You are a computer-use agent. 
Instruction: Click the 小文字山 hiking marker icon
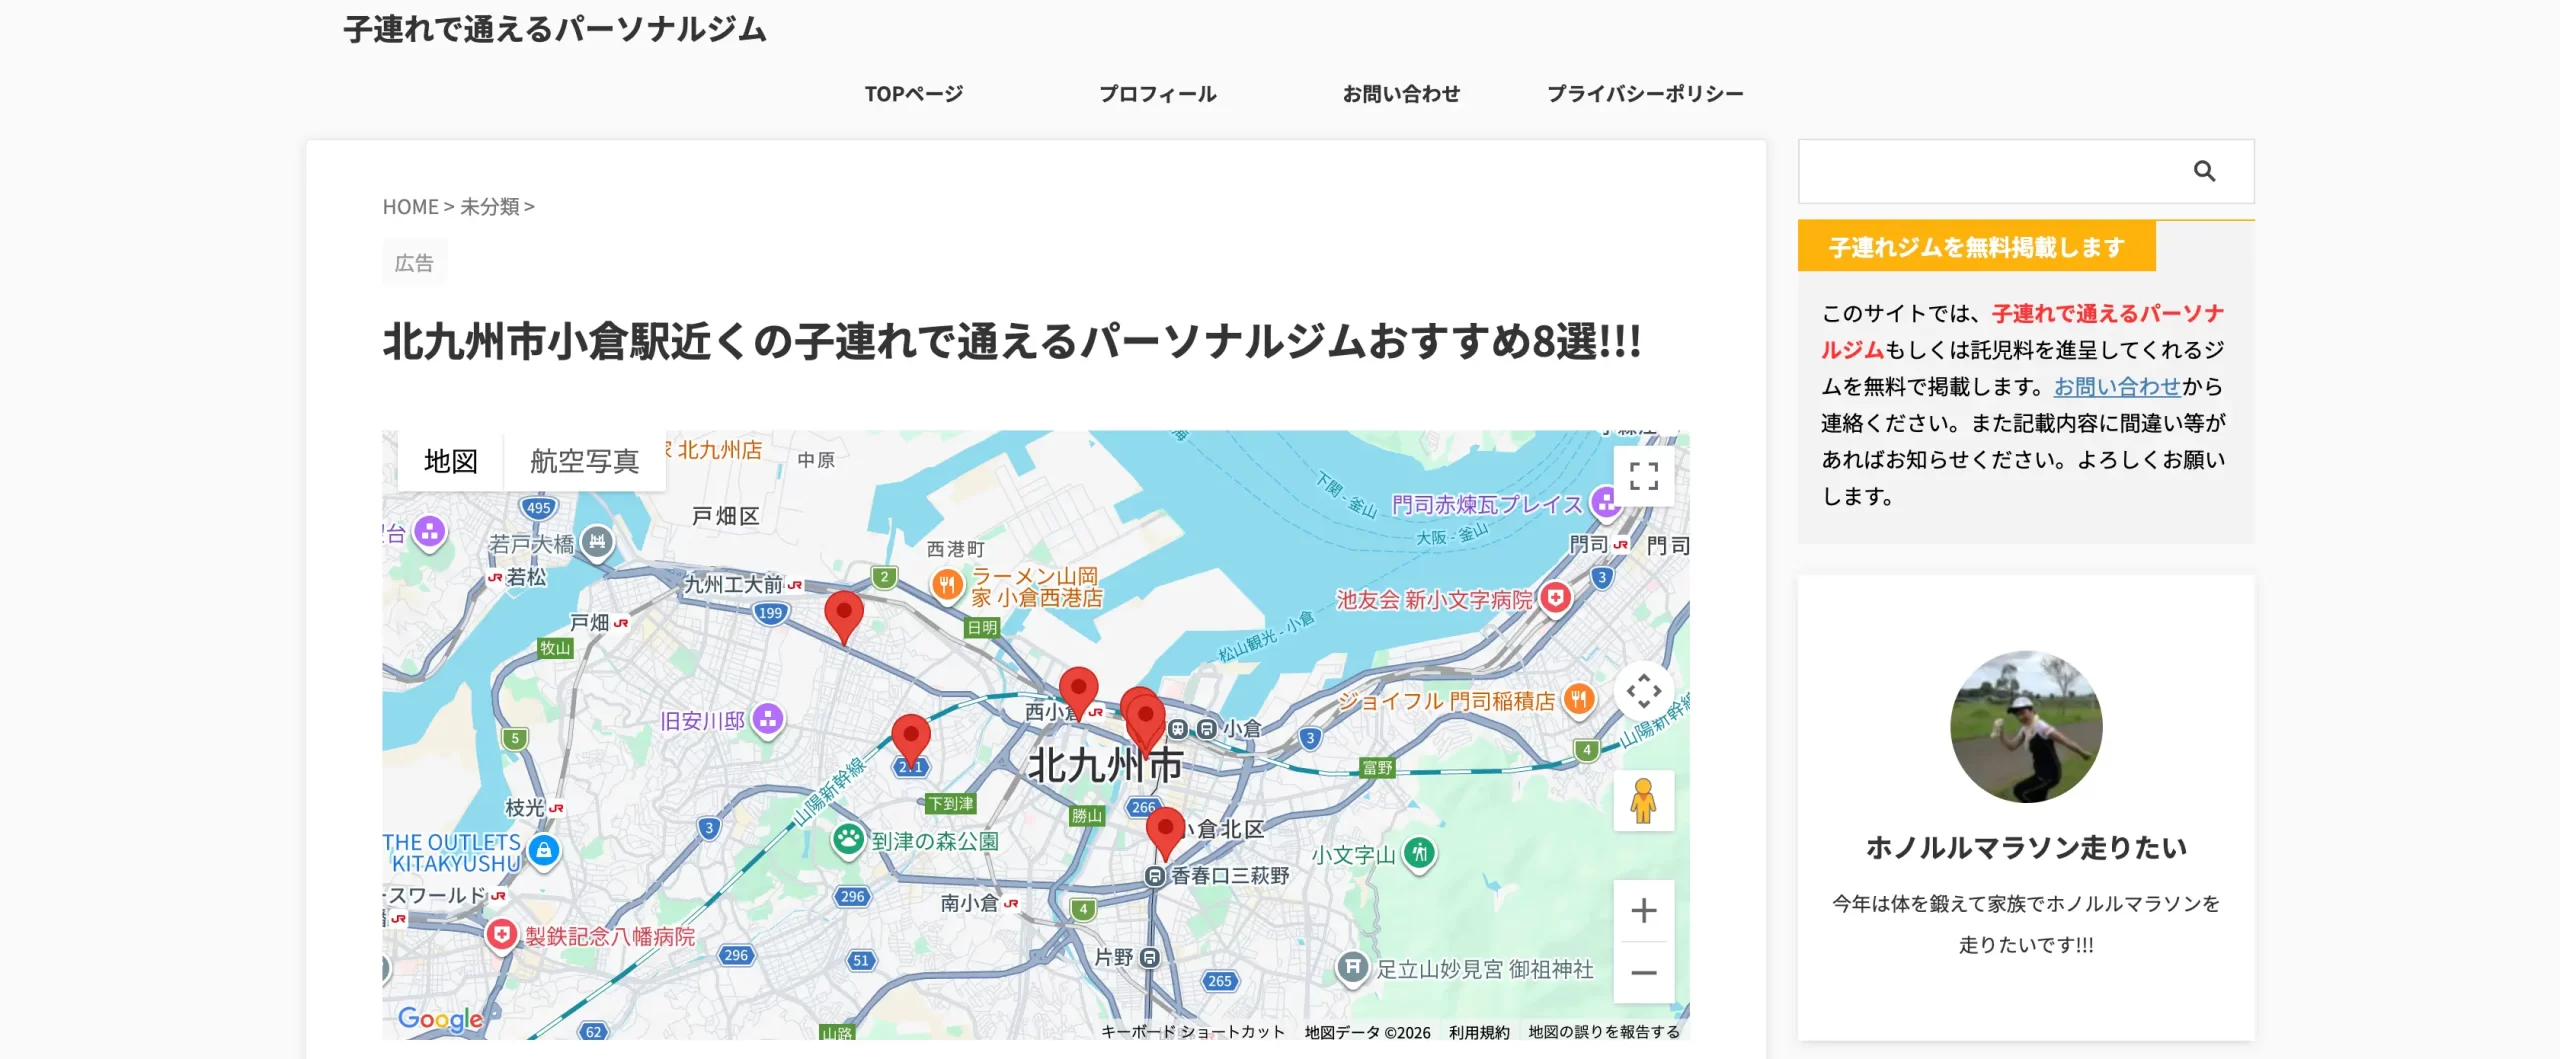(1419, 853)
